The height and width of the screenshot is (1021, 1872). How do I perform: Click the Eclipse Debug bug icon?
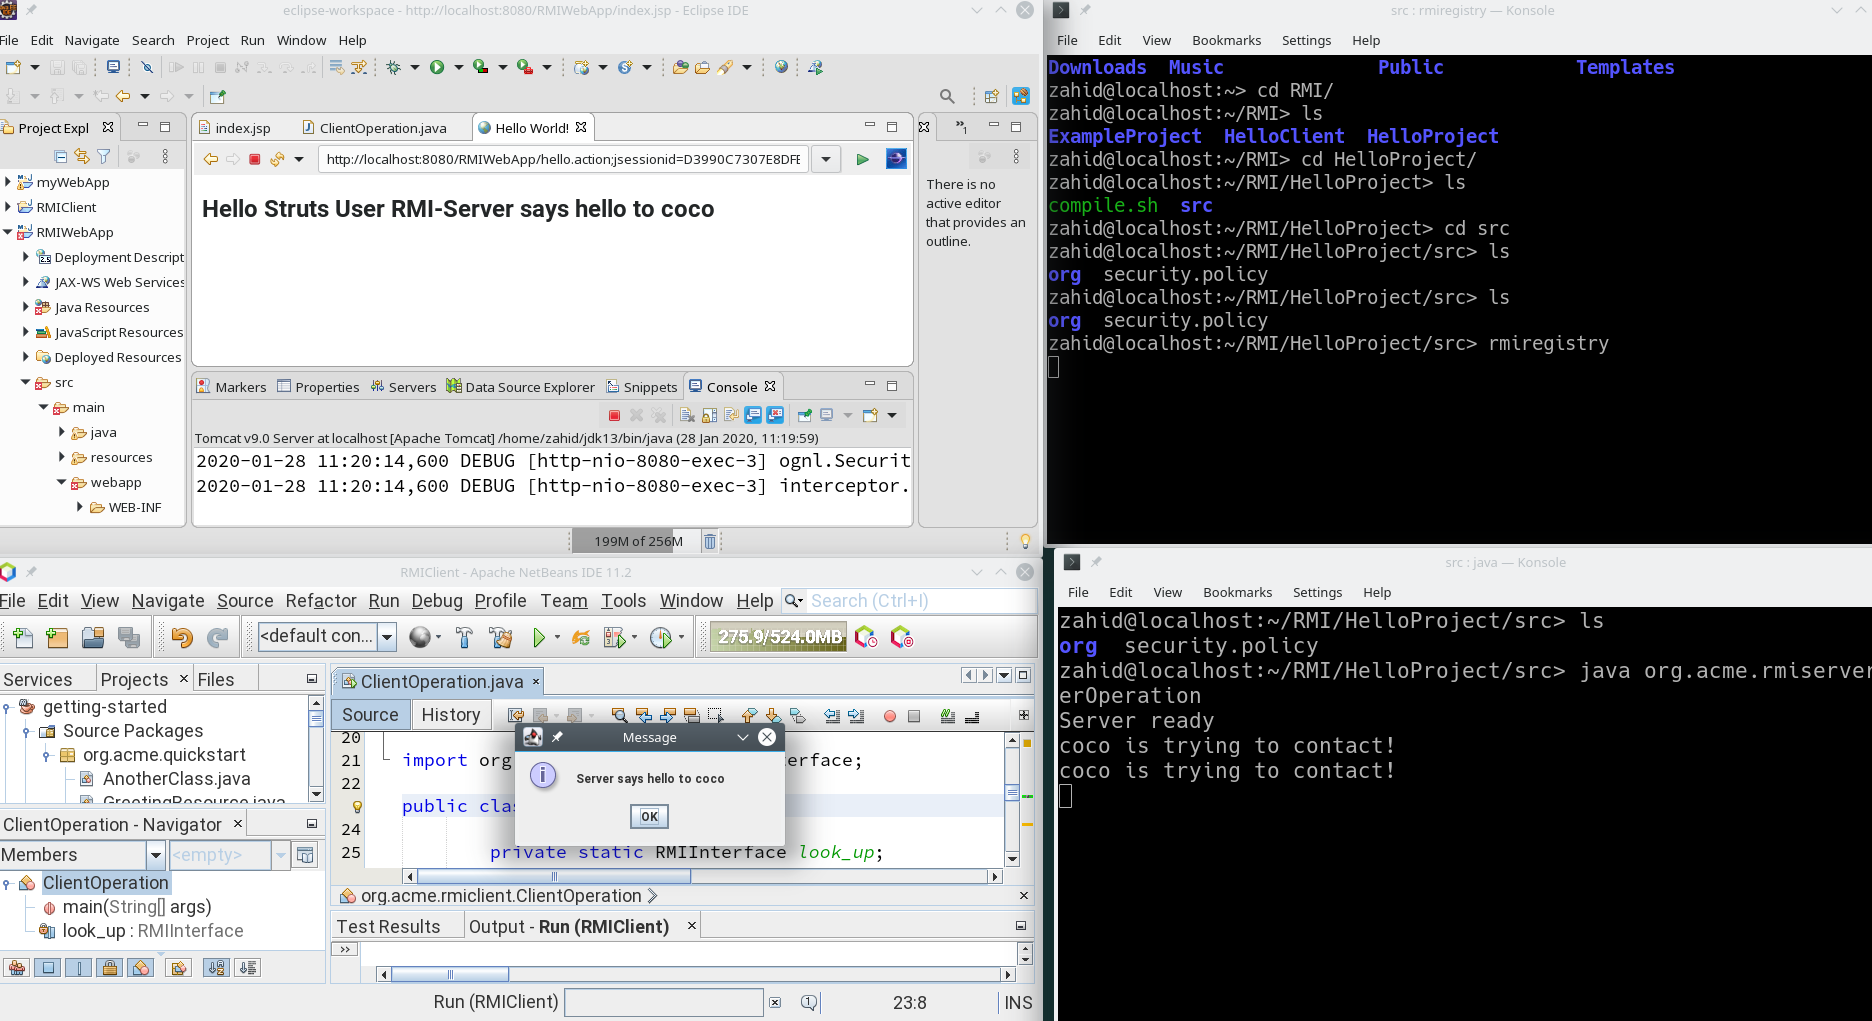point(393,67)
